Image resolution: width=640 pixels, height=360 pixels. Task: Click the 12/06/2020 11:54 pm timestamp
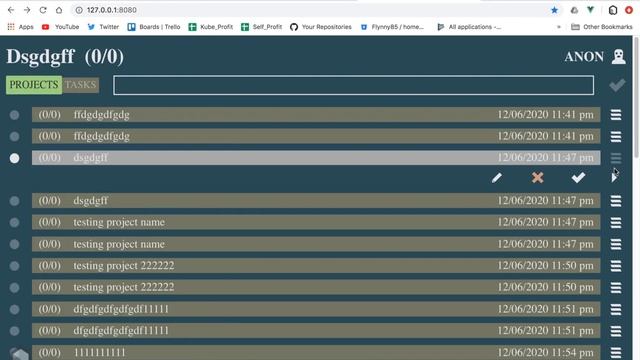tap(545, 352)
